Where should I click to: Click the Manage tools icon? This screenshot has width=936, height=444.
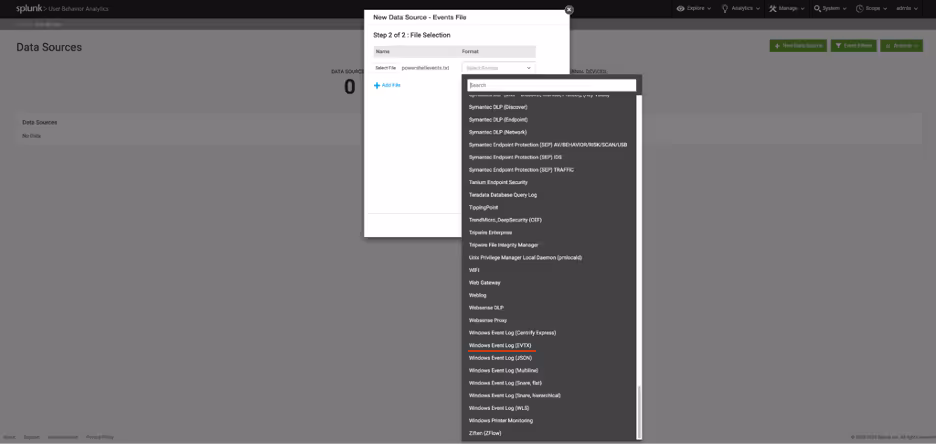pos(773,8)
